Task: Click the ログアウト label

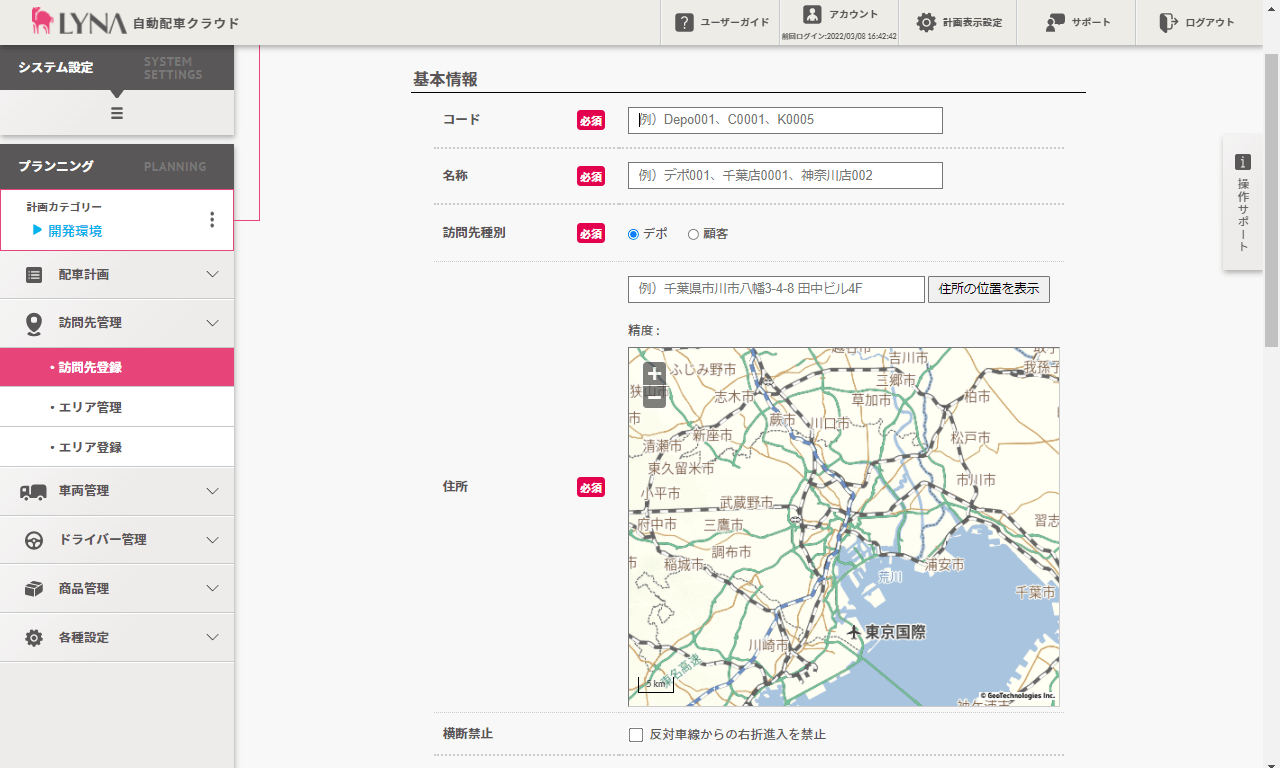Action: pos(1210,22)
